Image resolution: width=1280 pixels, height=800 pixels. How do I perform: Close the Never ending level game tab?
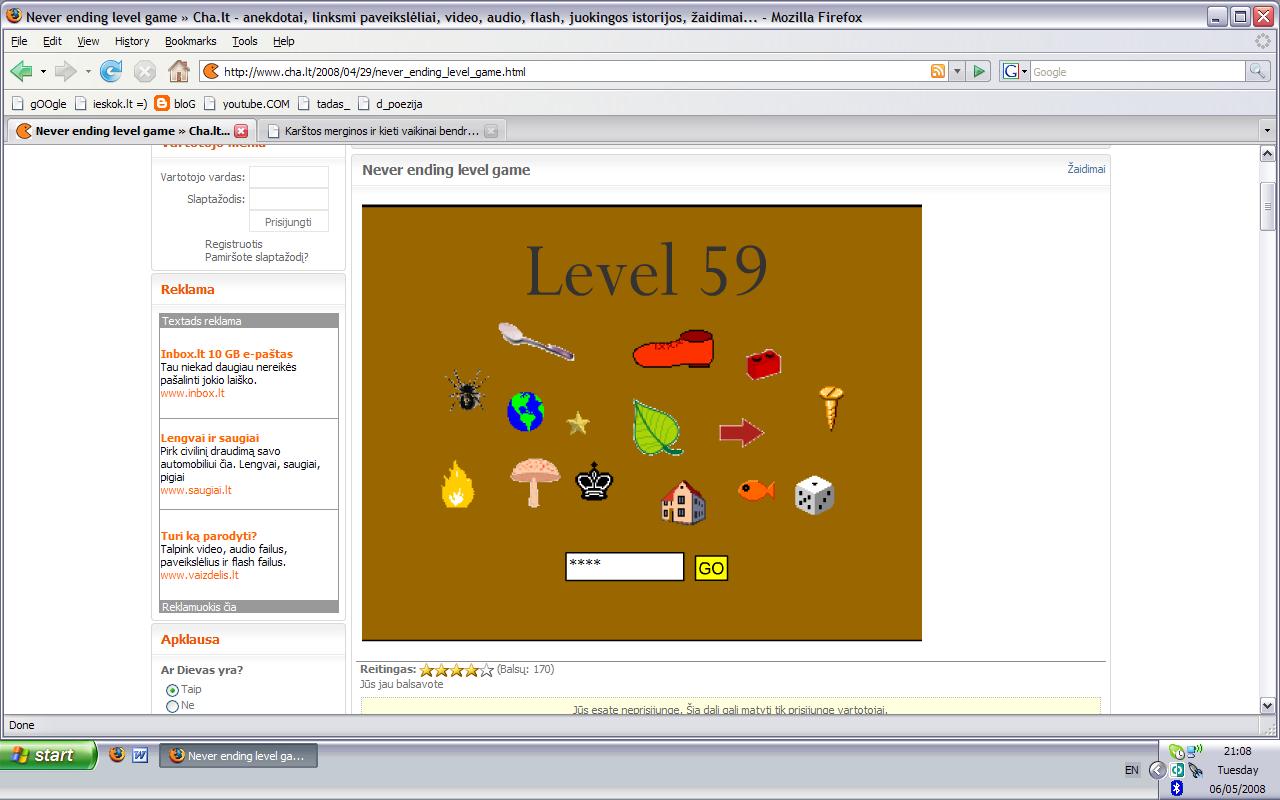click(x=241, y=131)
